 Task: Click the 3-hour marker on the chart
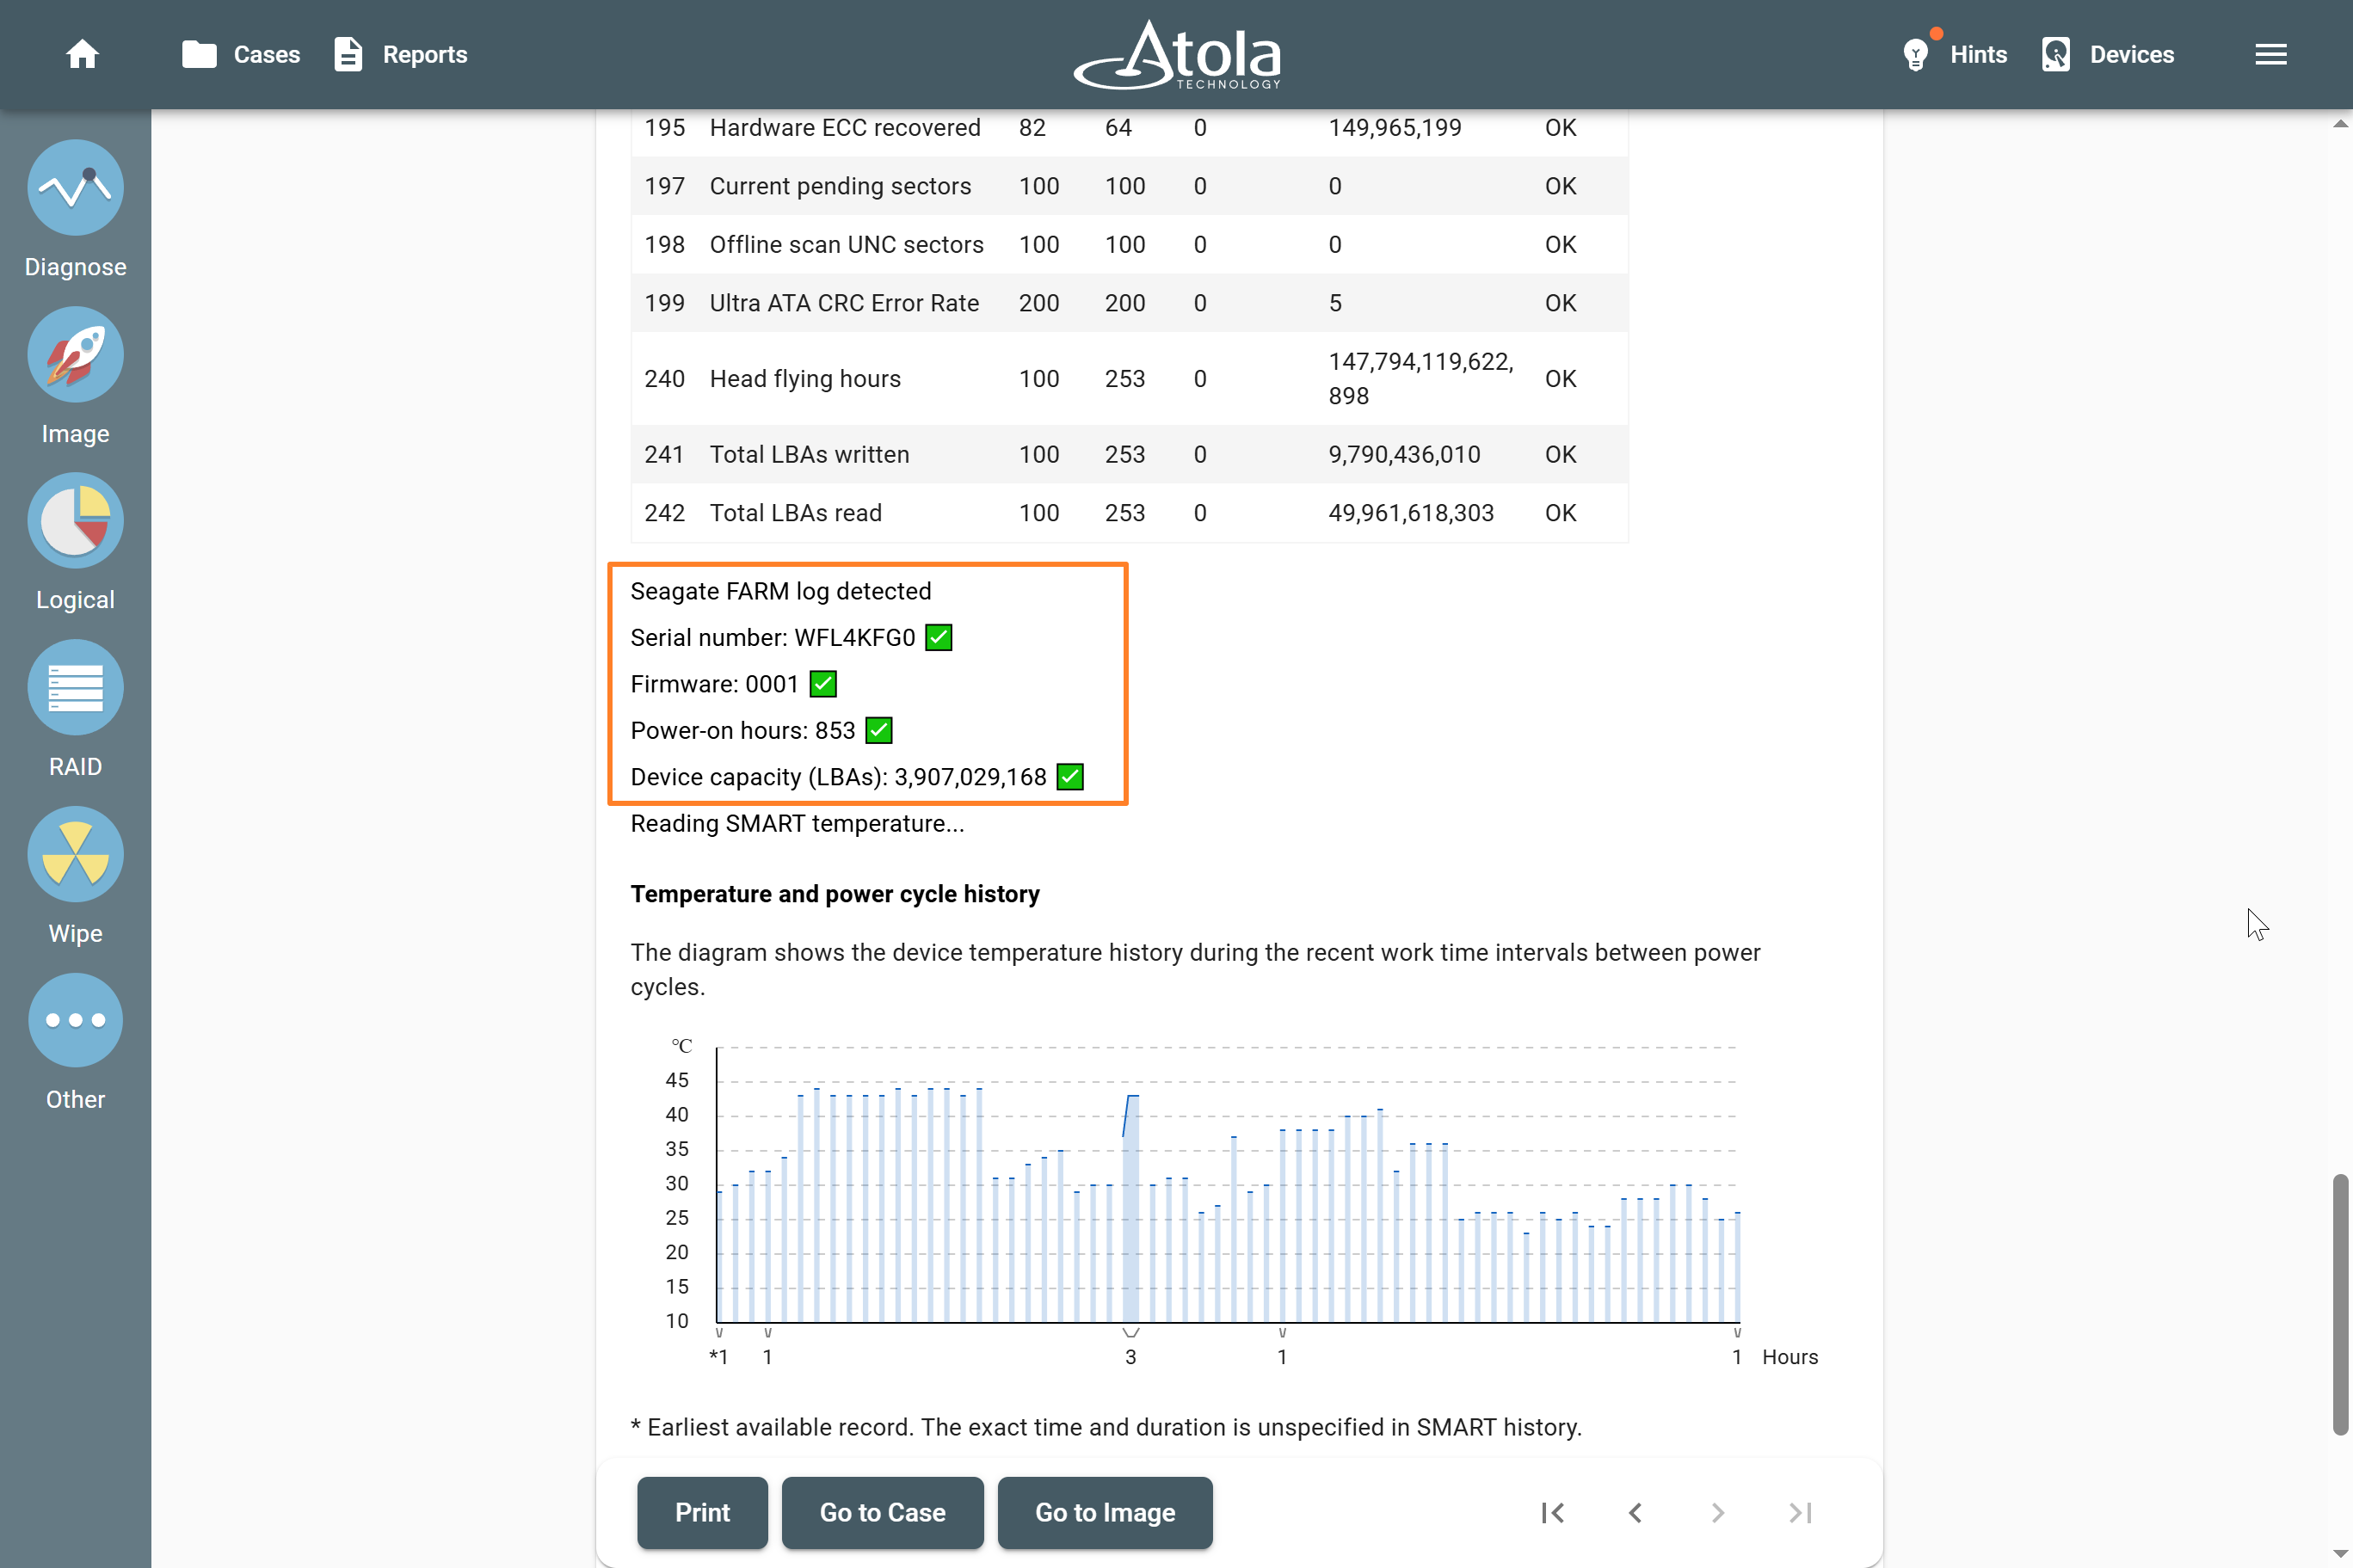tap(1130, 1357)
